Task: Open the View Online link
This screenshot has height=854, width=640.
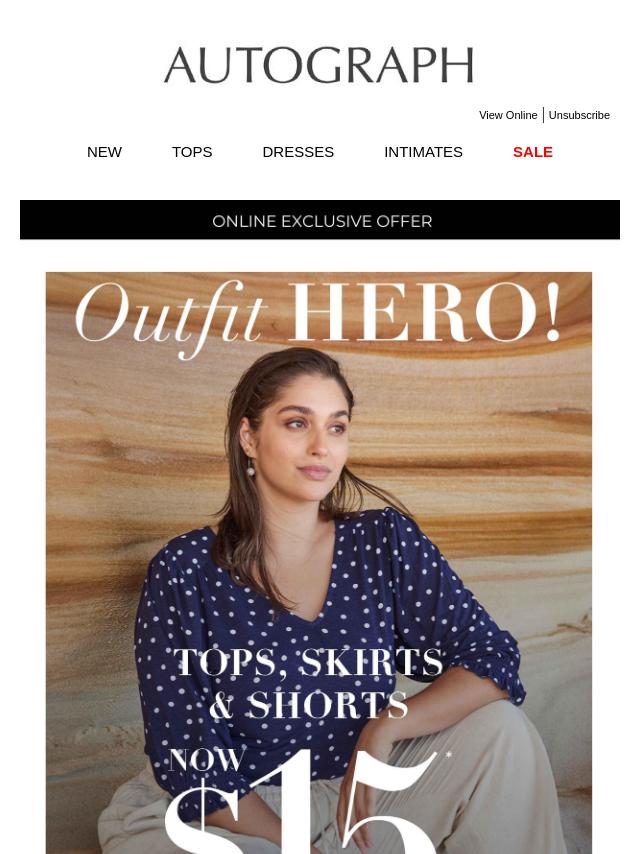Action: pyautogui.click(x=508, y=115)
